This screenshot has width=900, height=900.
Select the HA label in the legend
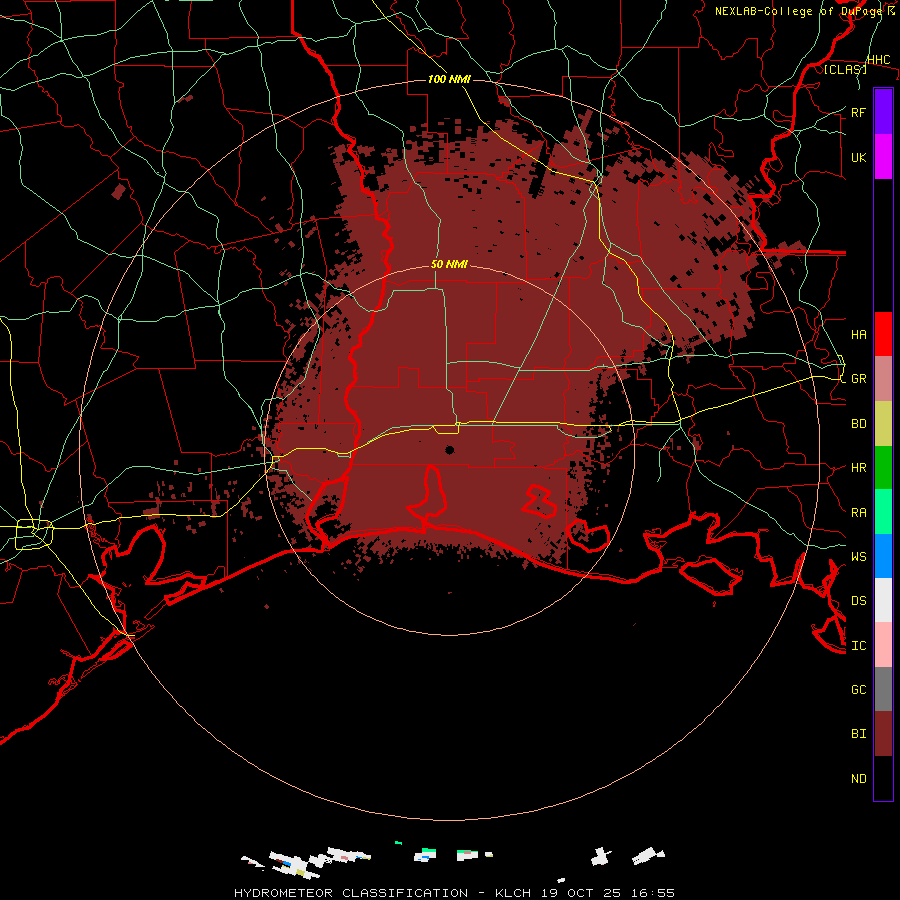[x=858, y=334]
